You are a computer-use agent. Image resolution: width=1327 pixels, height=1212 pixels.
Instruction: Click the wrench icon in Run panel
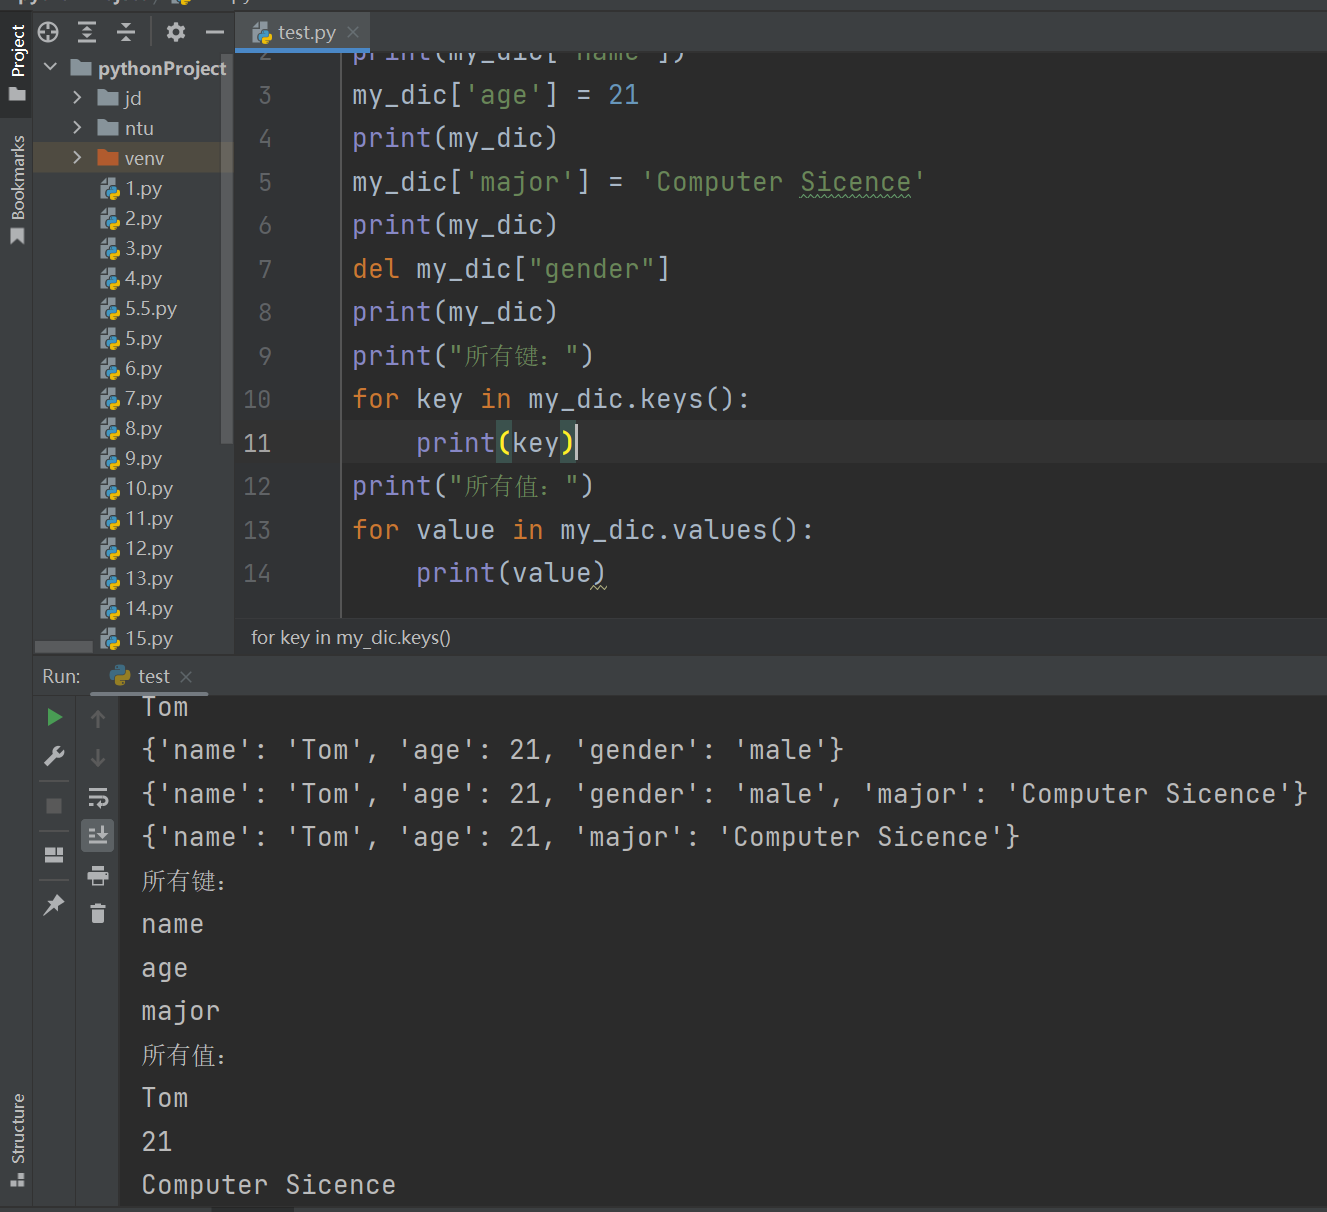click(x=54, y=756)
